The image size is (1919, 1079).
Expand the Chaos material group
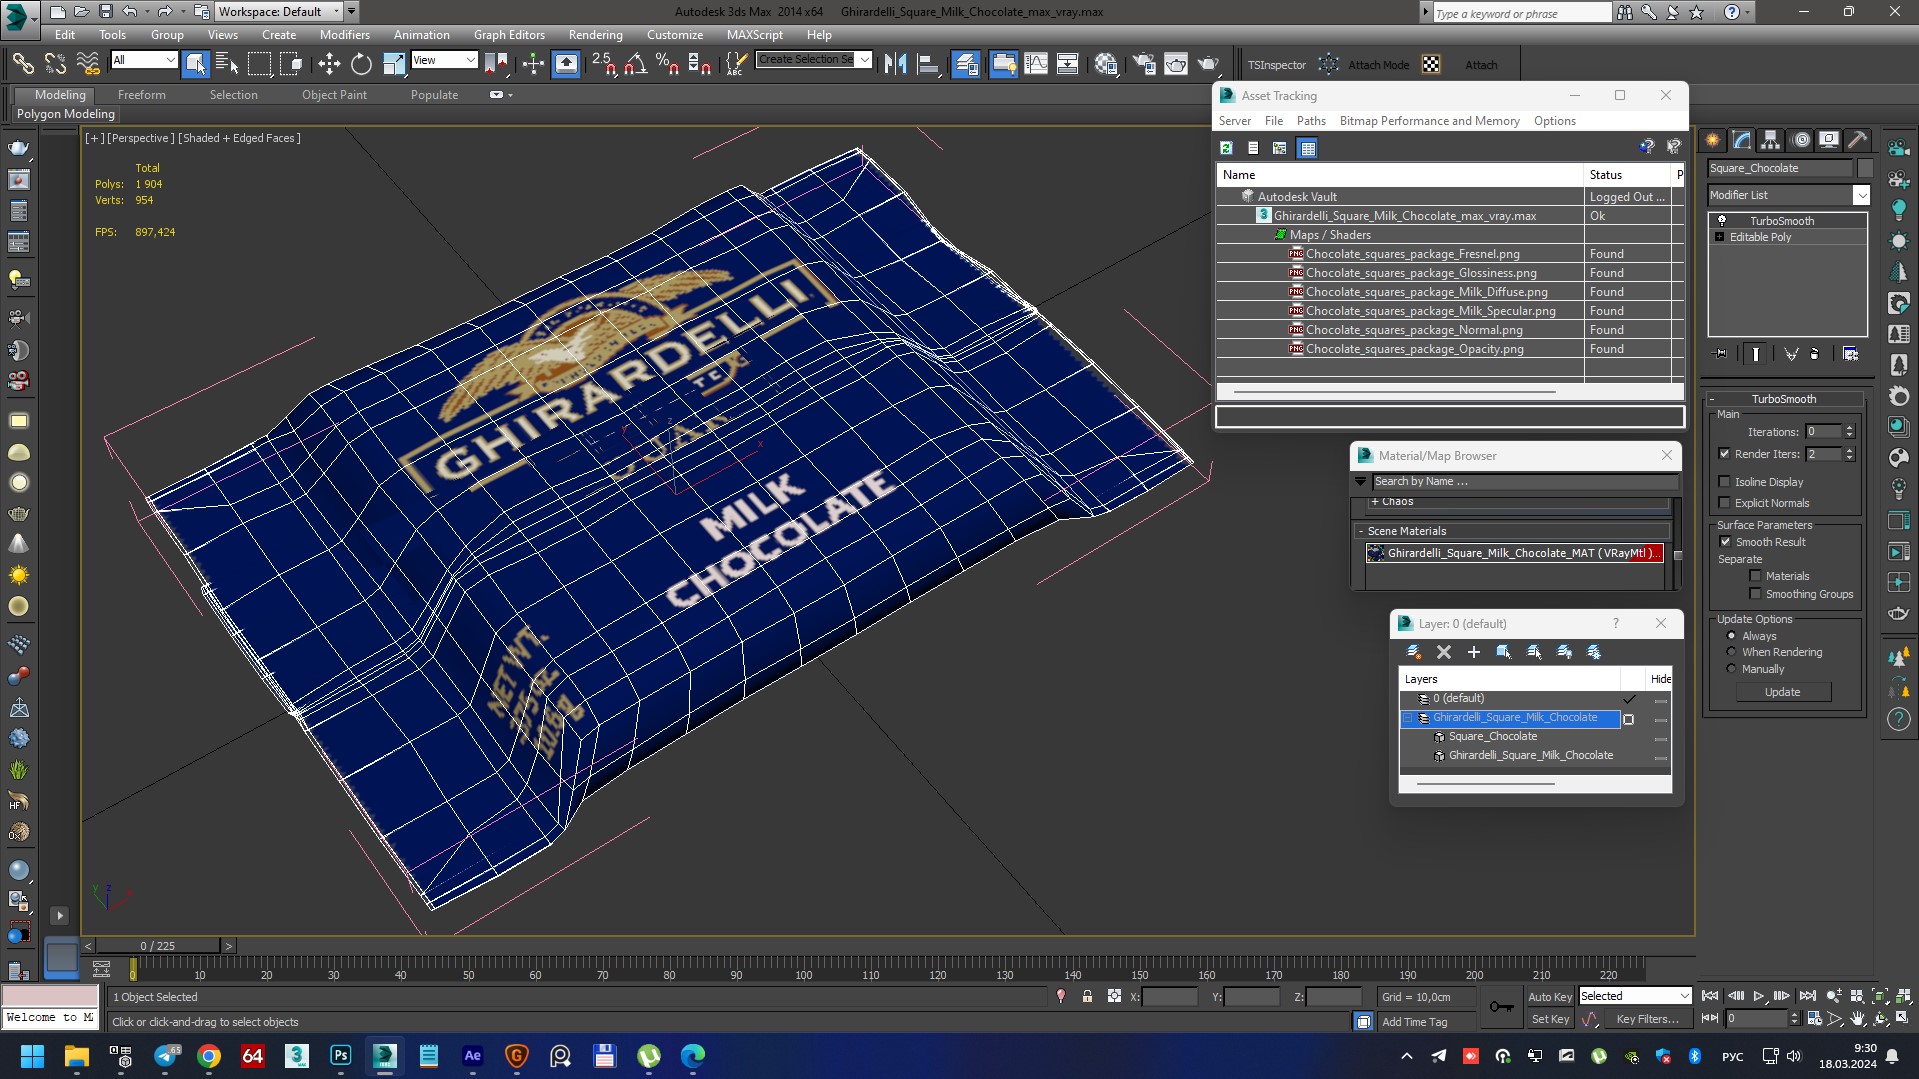pyautogui.click(x=1375, y=502)
